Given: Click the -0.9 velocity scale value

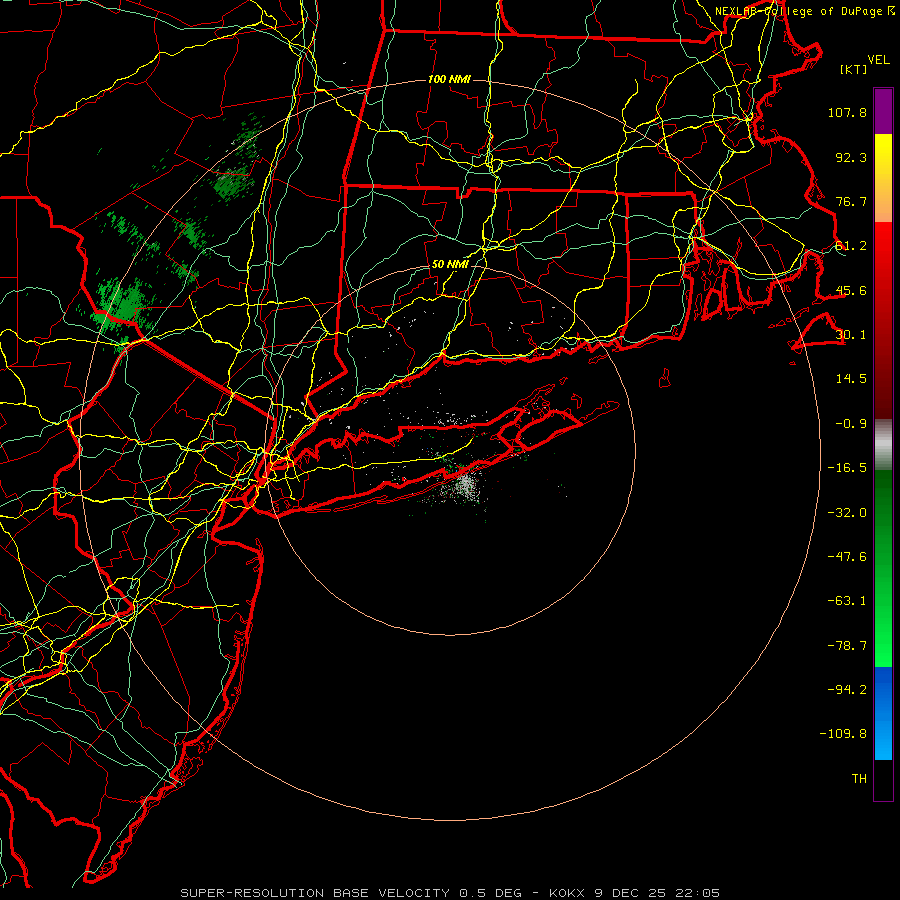Looking at the screenshot, I should [x=851, y=424].
